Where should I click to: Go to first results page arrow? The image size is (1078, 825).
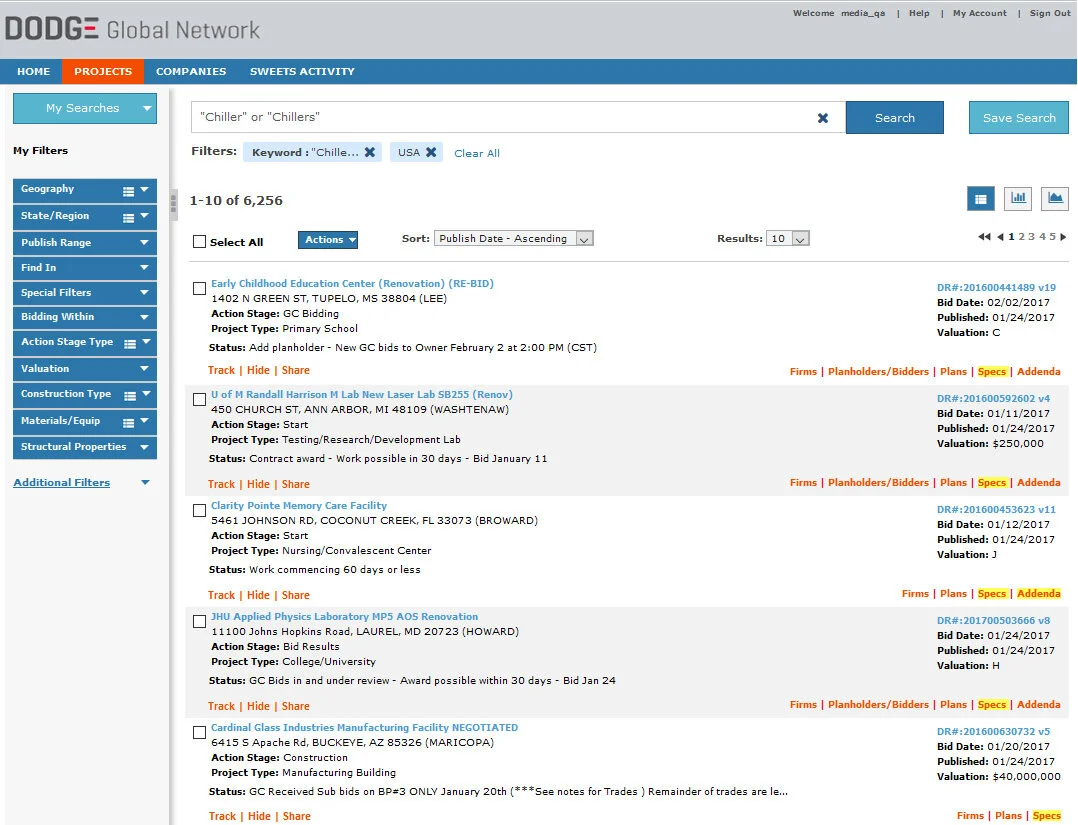984,236
